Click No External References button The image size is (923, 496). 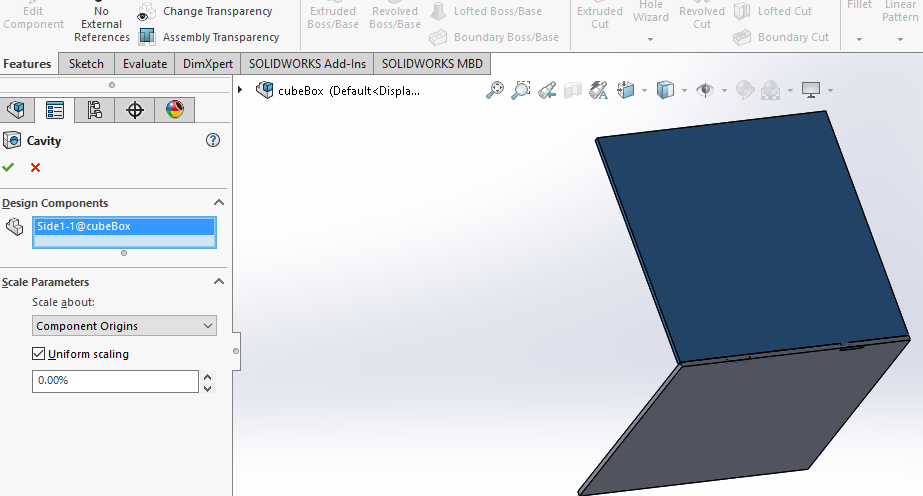[101, 24]
